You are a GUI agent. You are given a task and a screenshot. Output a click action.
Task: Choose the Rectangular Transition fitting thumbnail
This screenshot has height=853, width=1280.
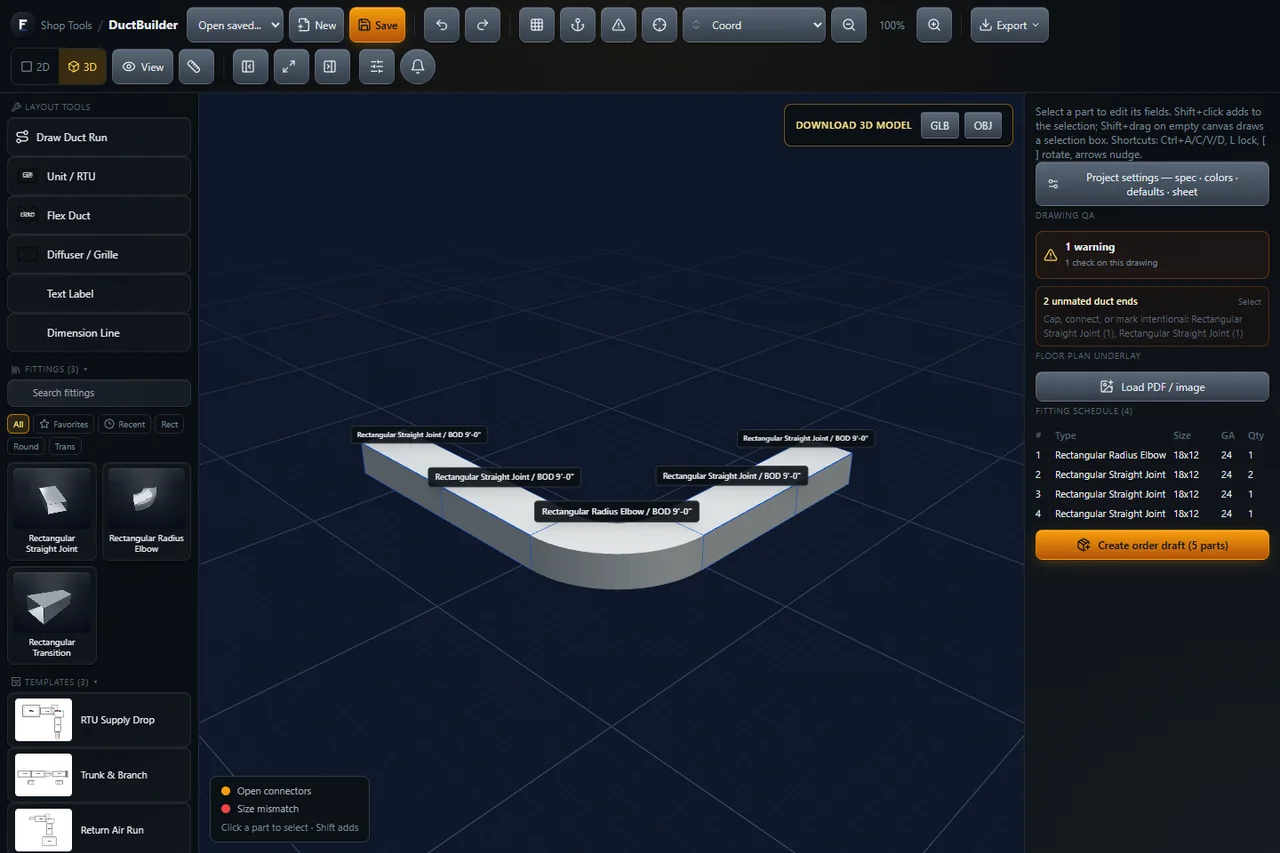pos(52,615)
